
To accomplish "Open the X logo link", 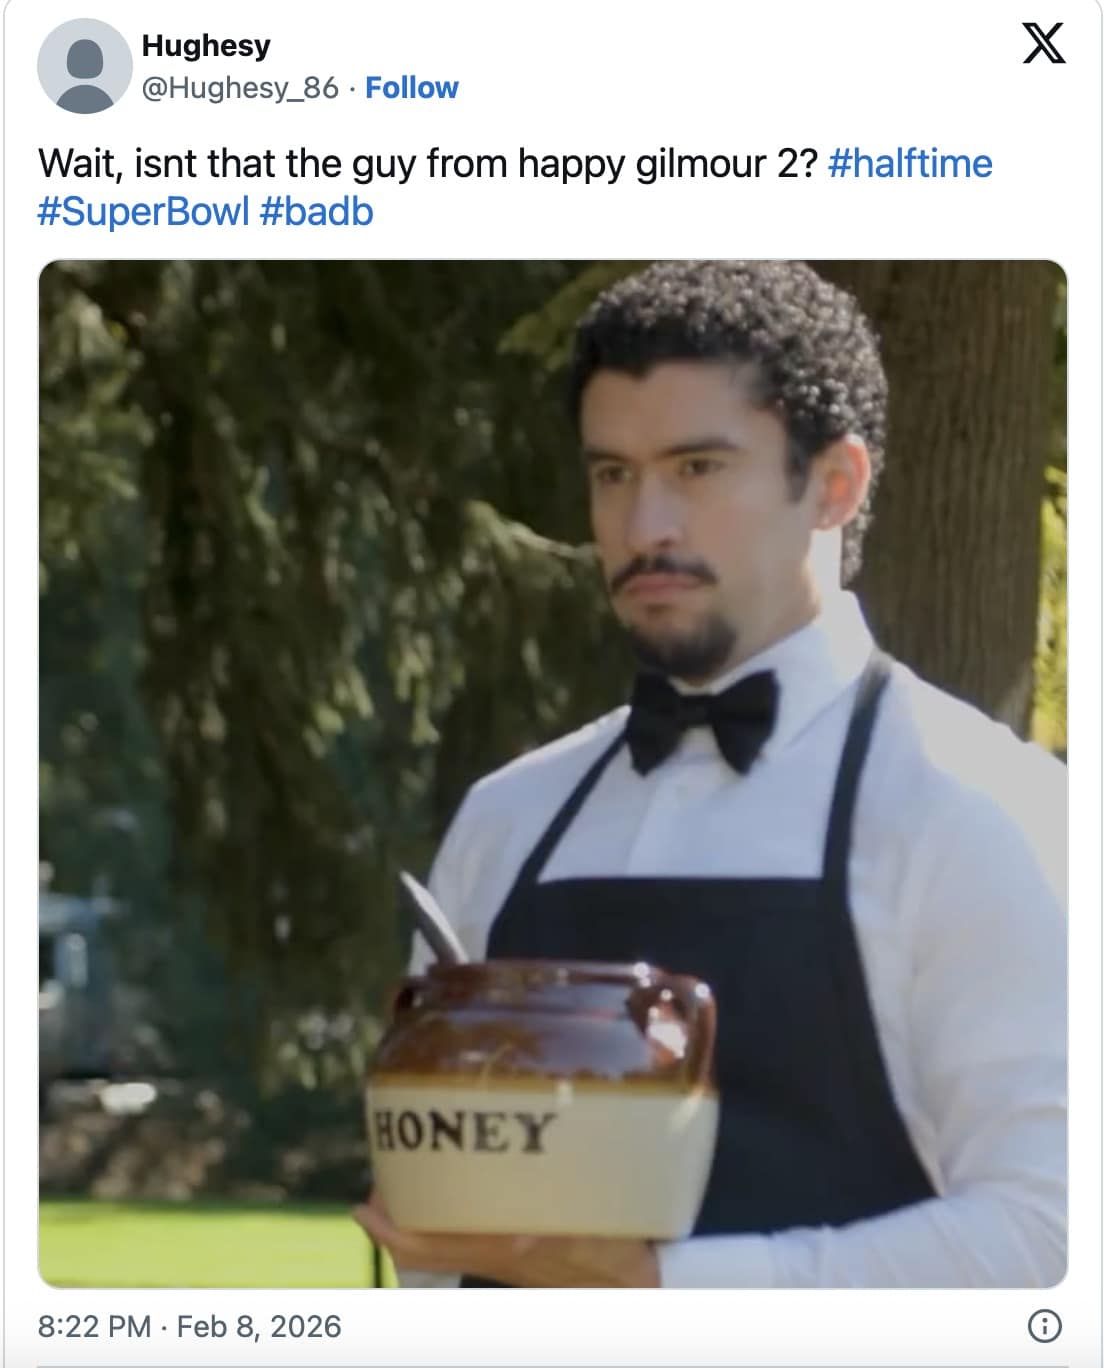I will pos(1043,44).
